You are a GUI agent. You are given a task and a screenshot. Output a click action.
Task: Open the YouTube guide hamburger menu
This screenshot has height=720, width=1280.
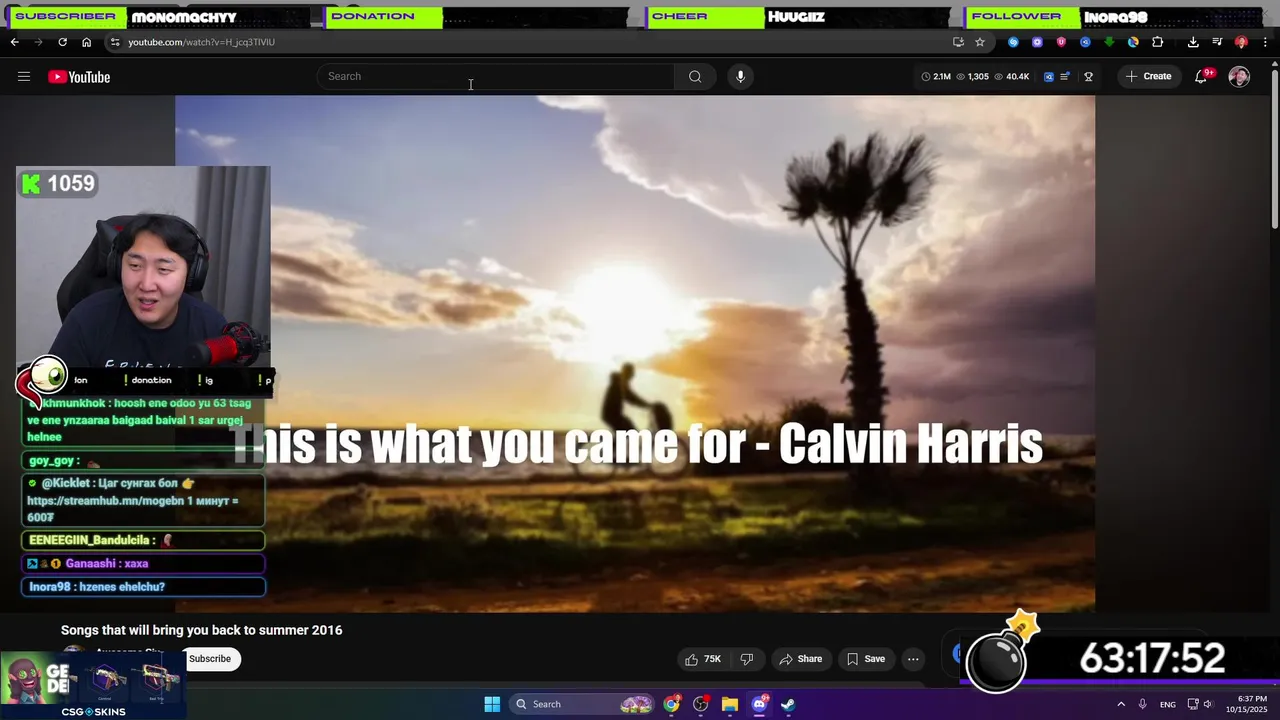point(24,77)
